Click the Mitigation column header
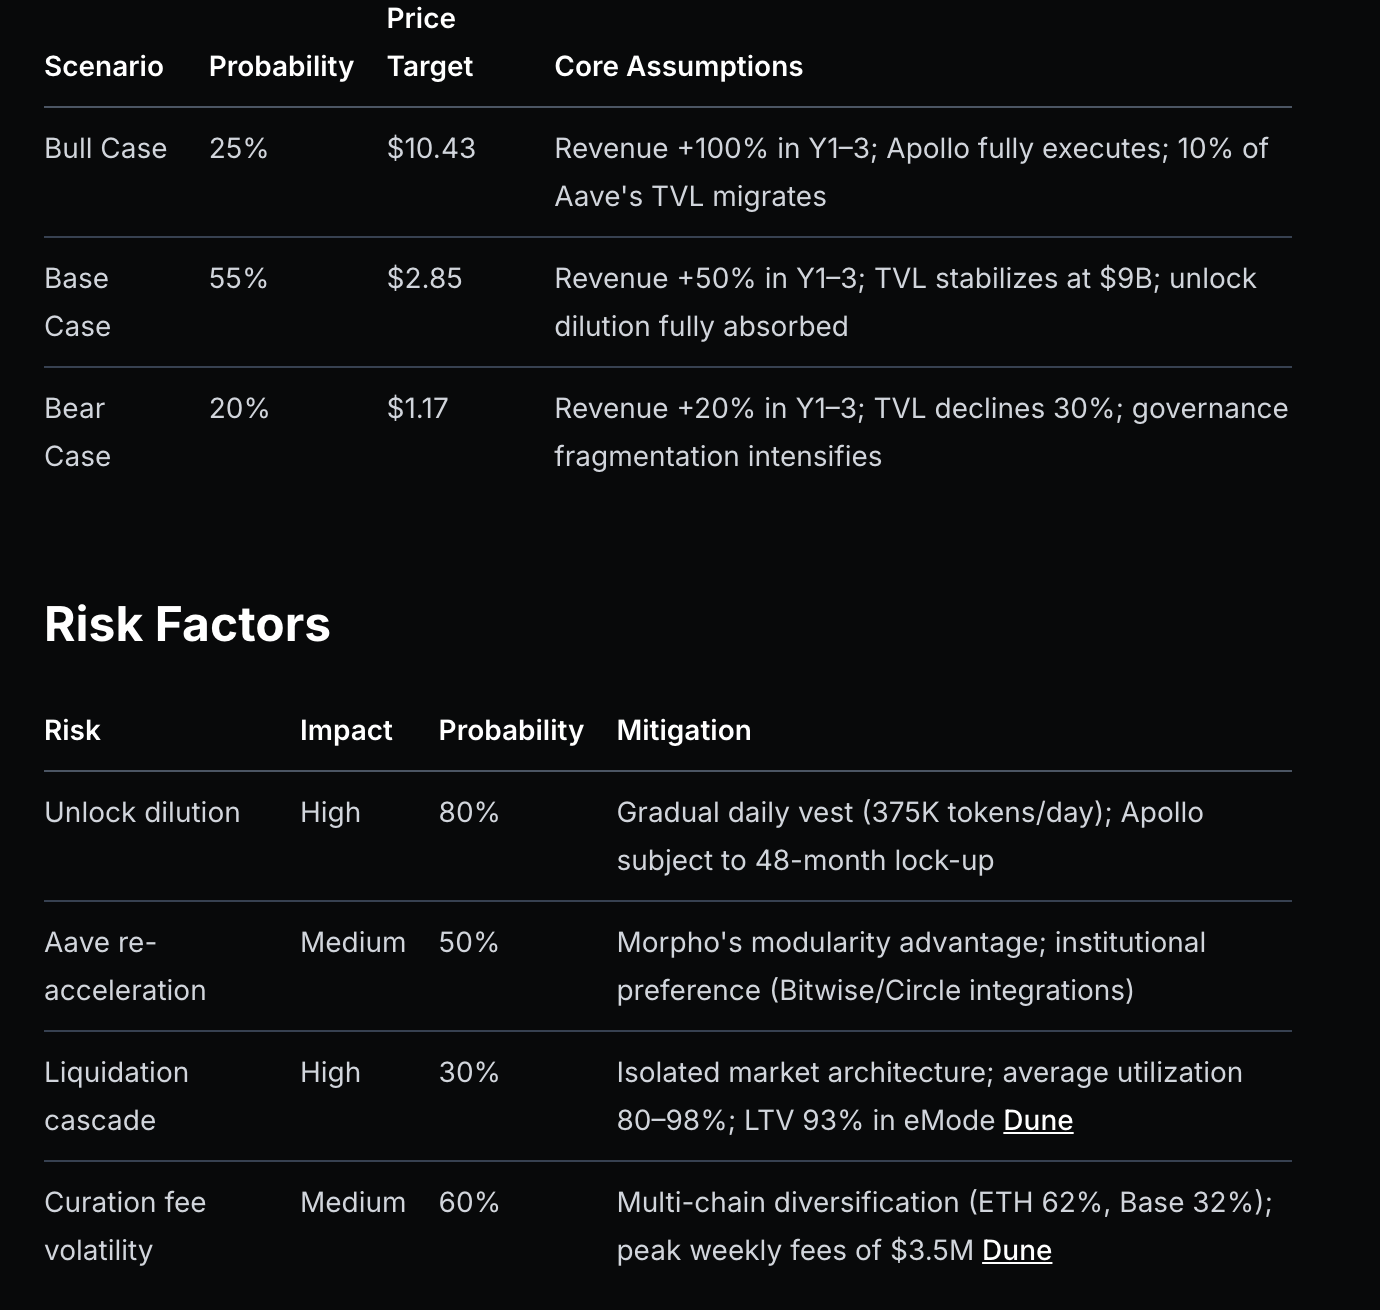The image size is (1380, 1310). tap(683, 730)
